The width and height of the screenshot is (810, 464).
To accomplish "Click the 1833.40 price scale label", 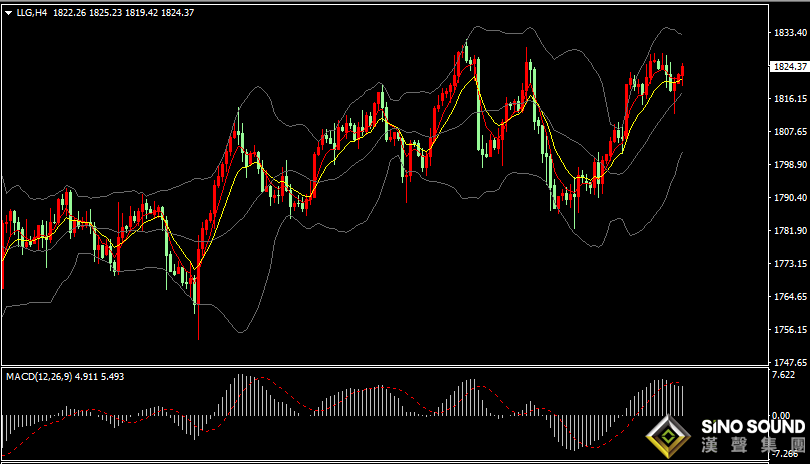I will coord(790,33).
